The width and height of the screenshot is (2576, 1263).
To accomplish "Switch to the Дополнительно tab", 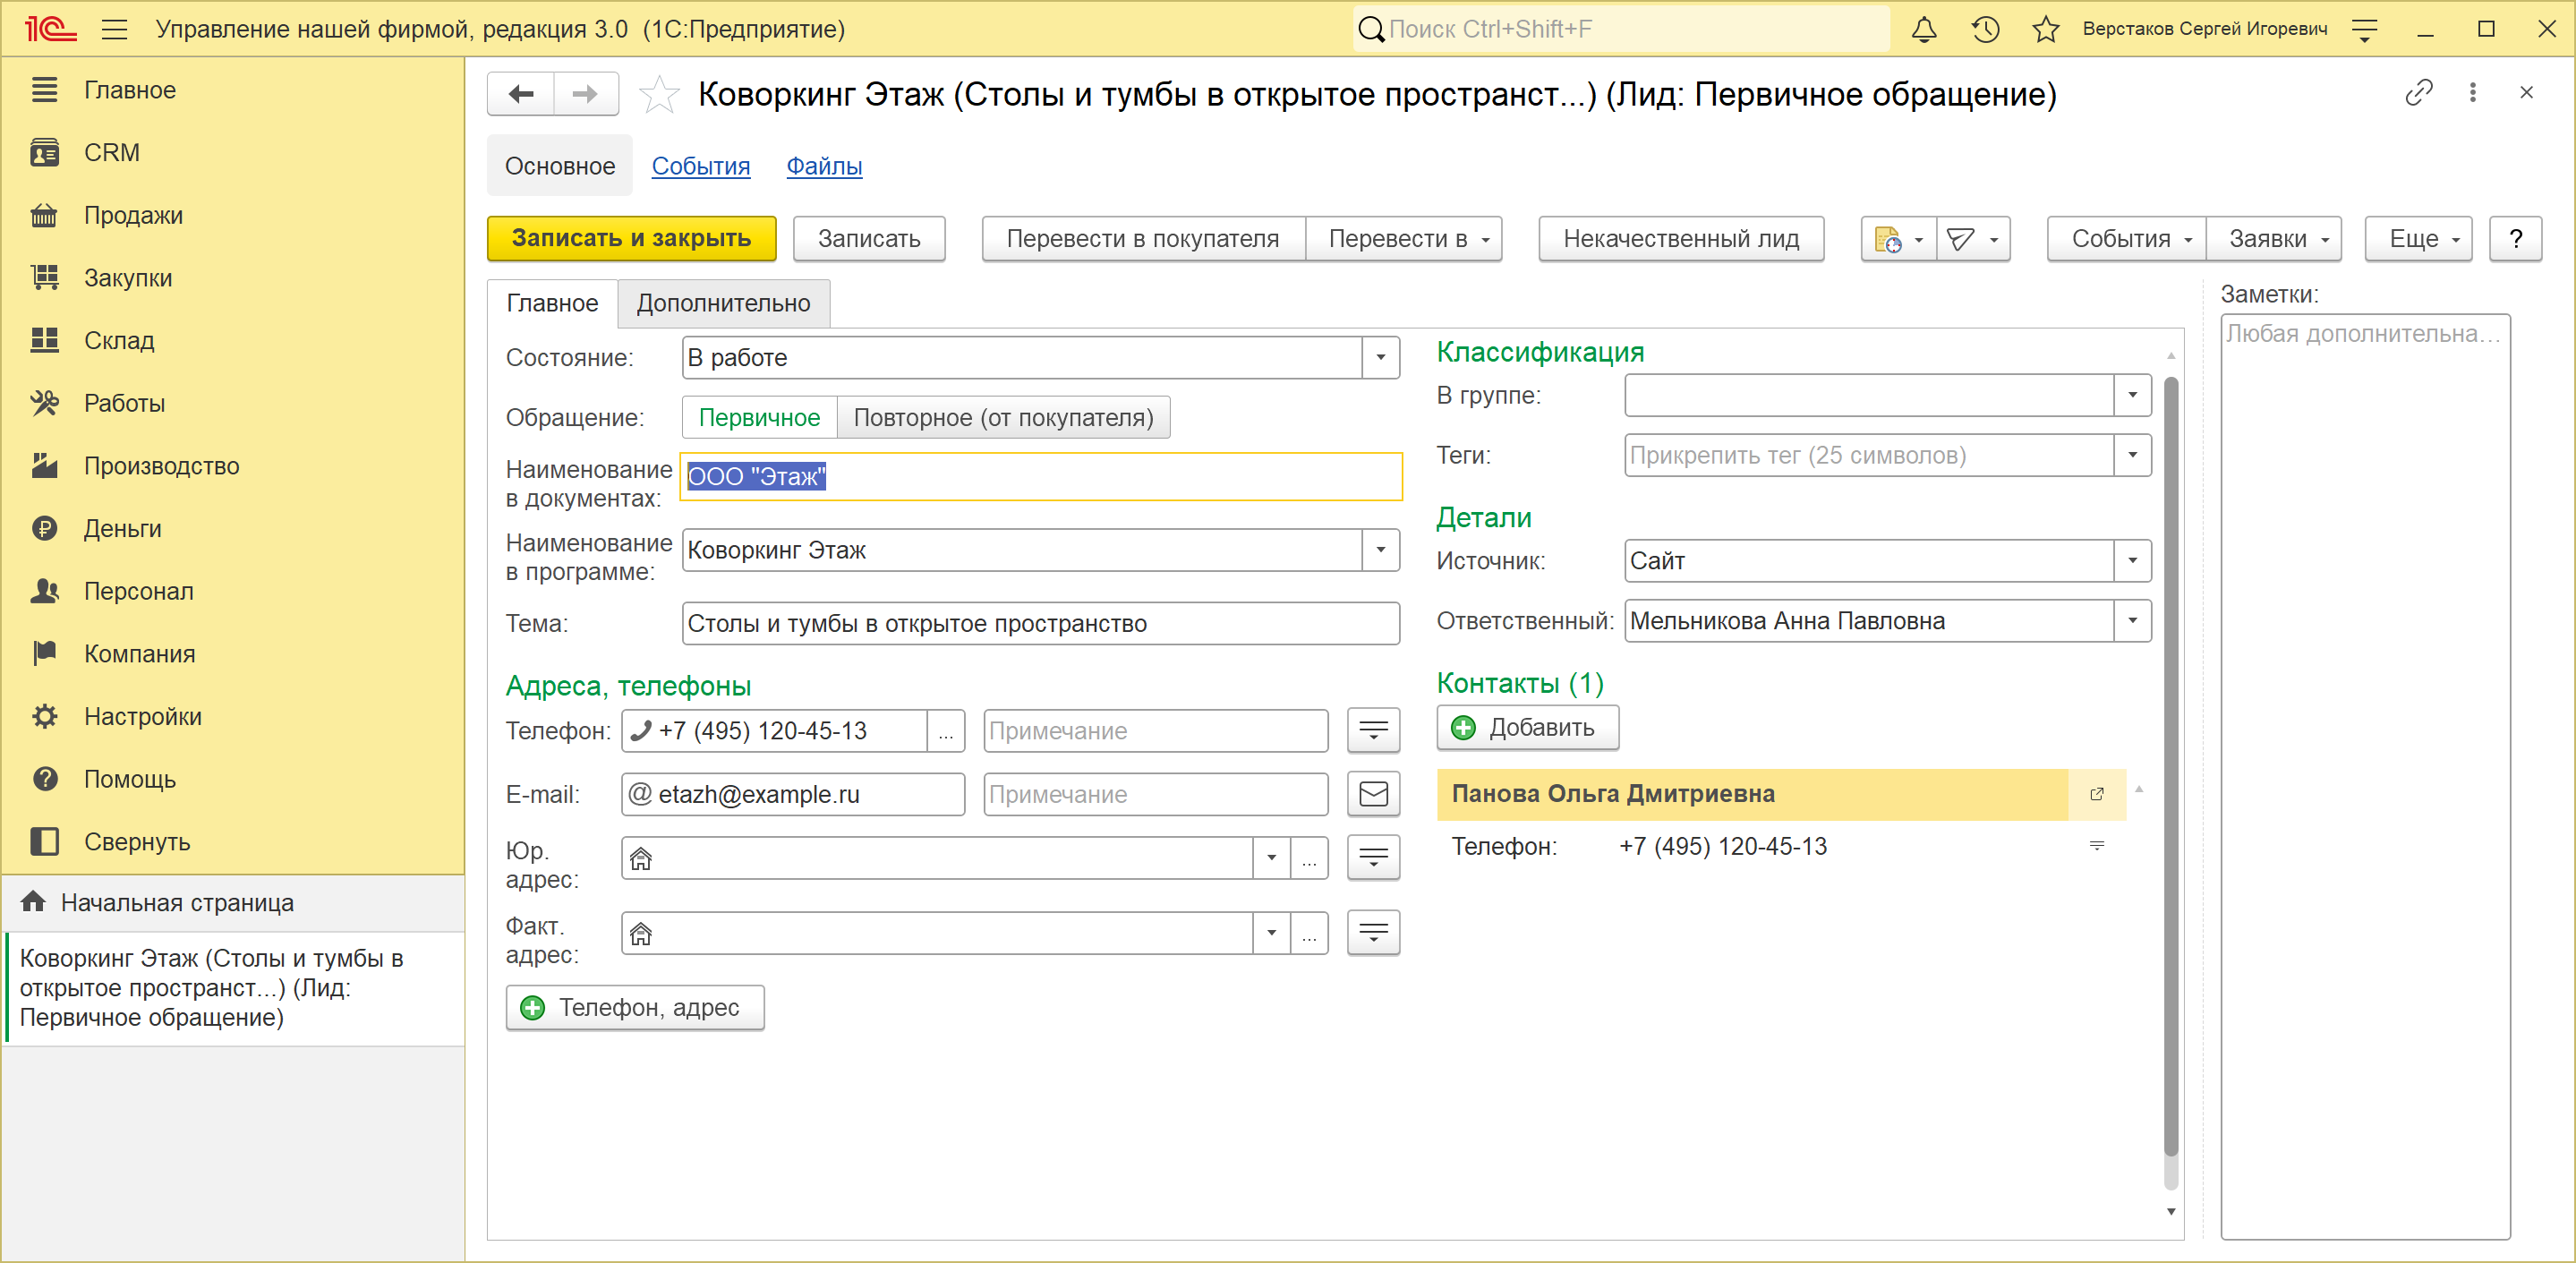I will pyautogui.click(x=724, y=304).
